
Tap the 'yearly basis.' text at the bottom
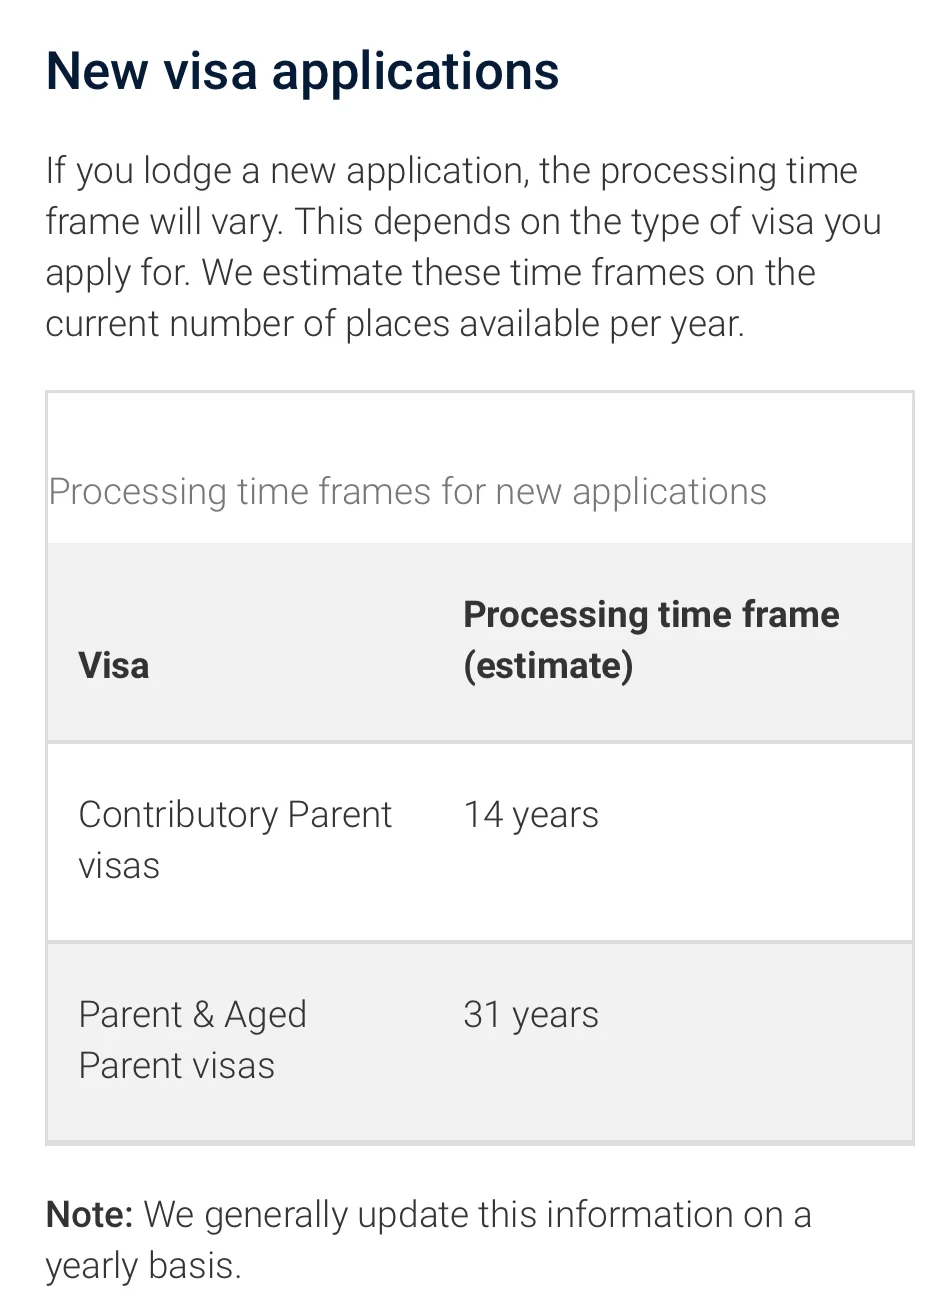point(144,1266)
